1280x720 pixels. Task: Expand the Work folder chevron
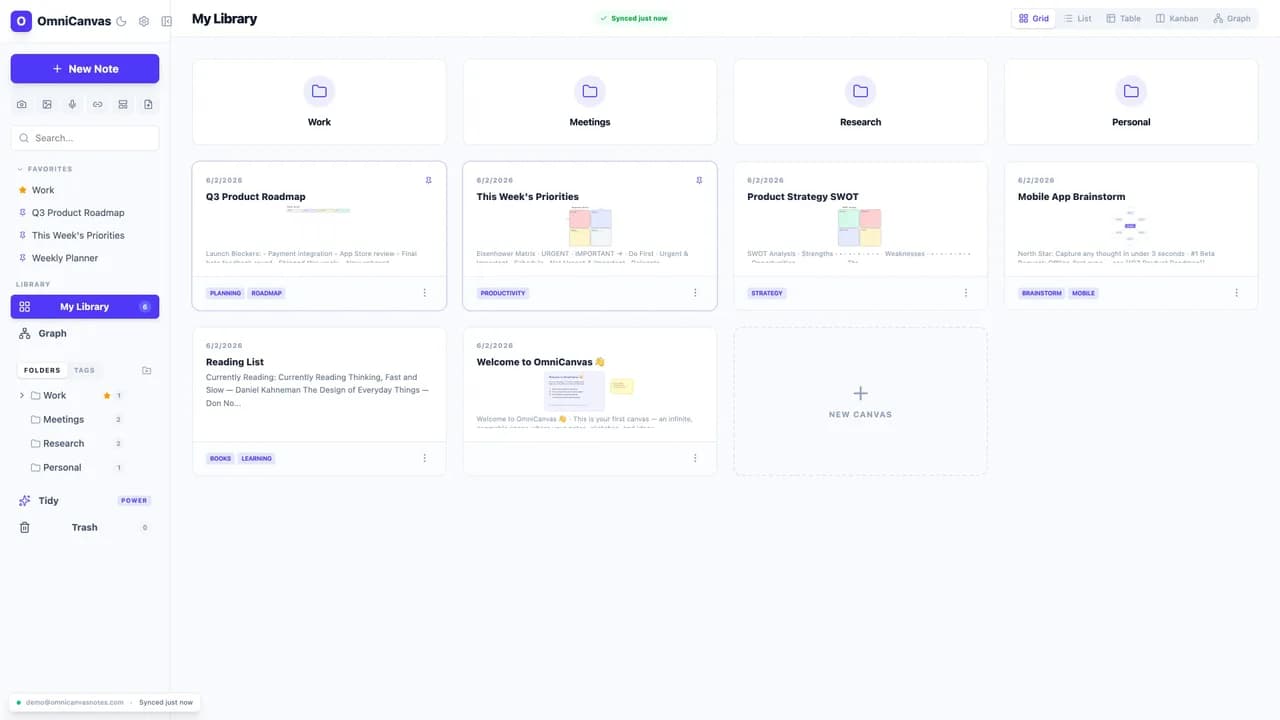pyautogui.click(x=22, y=396)
